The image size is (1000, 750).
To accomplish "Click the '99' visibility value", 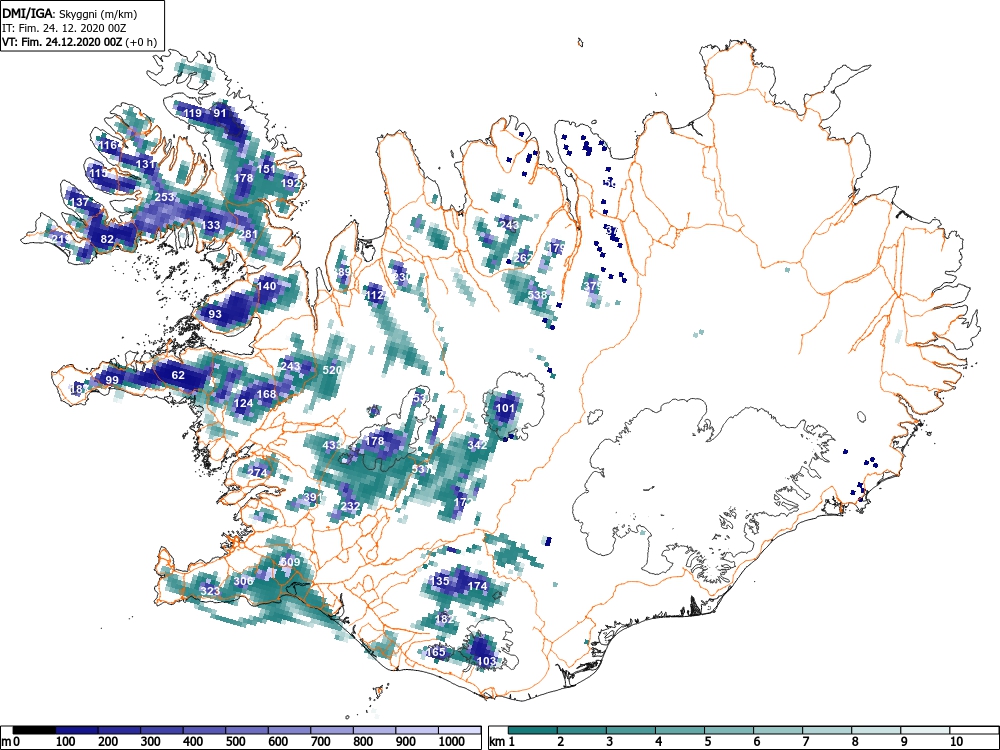I will 112,380.
